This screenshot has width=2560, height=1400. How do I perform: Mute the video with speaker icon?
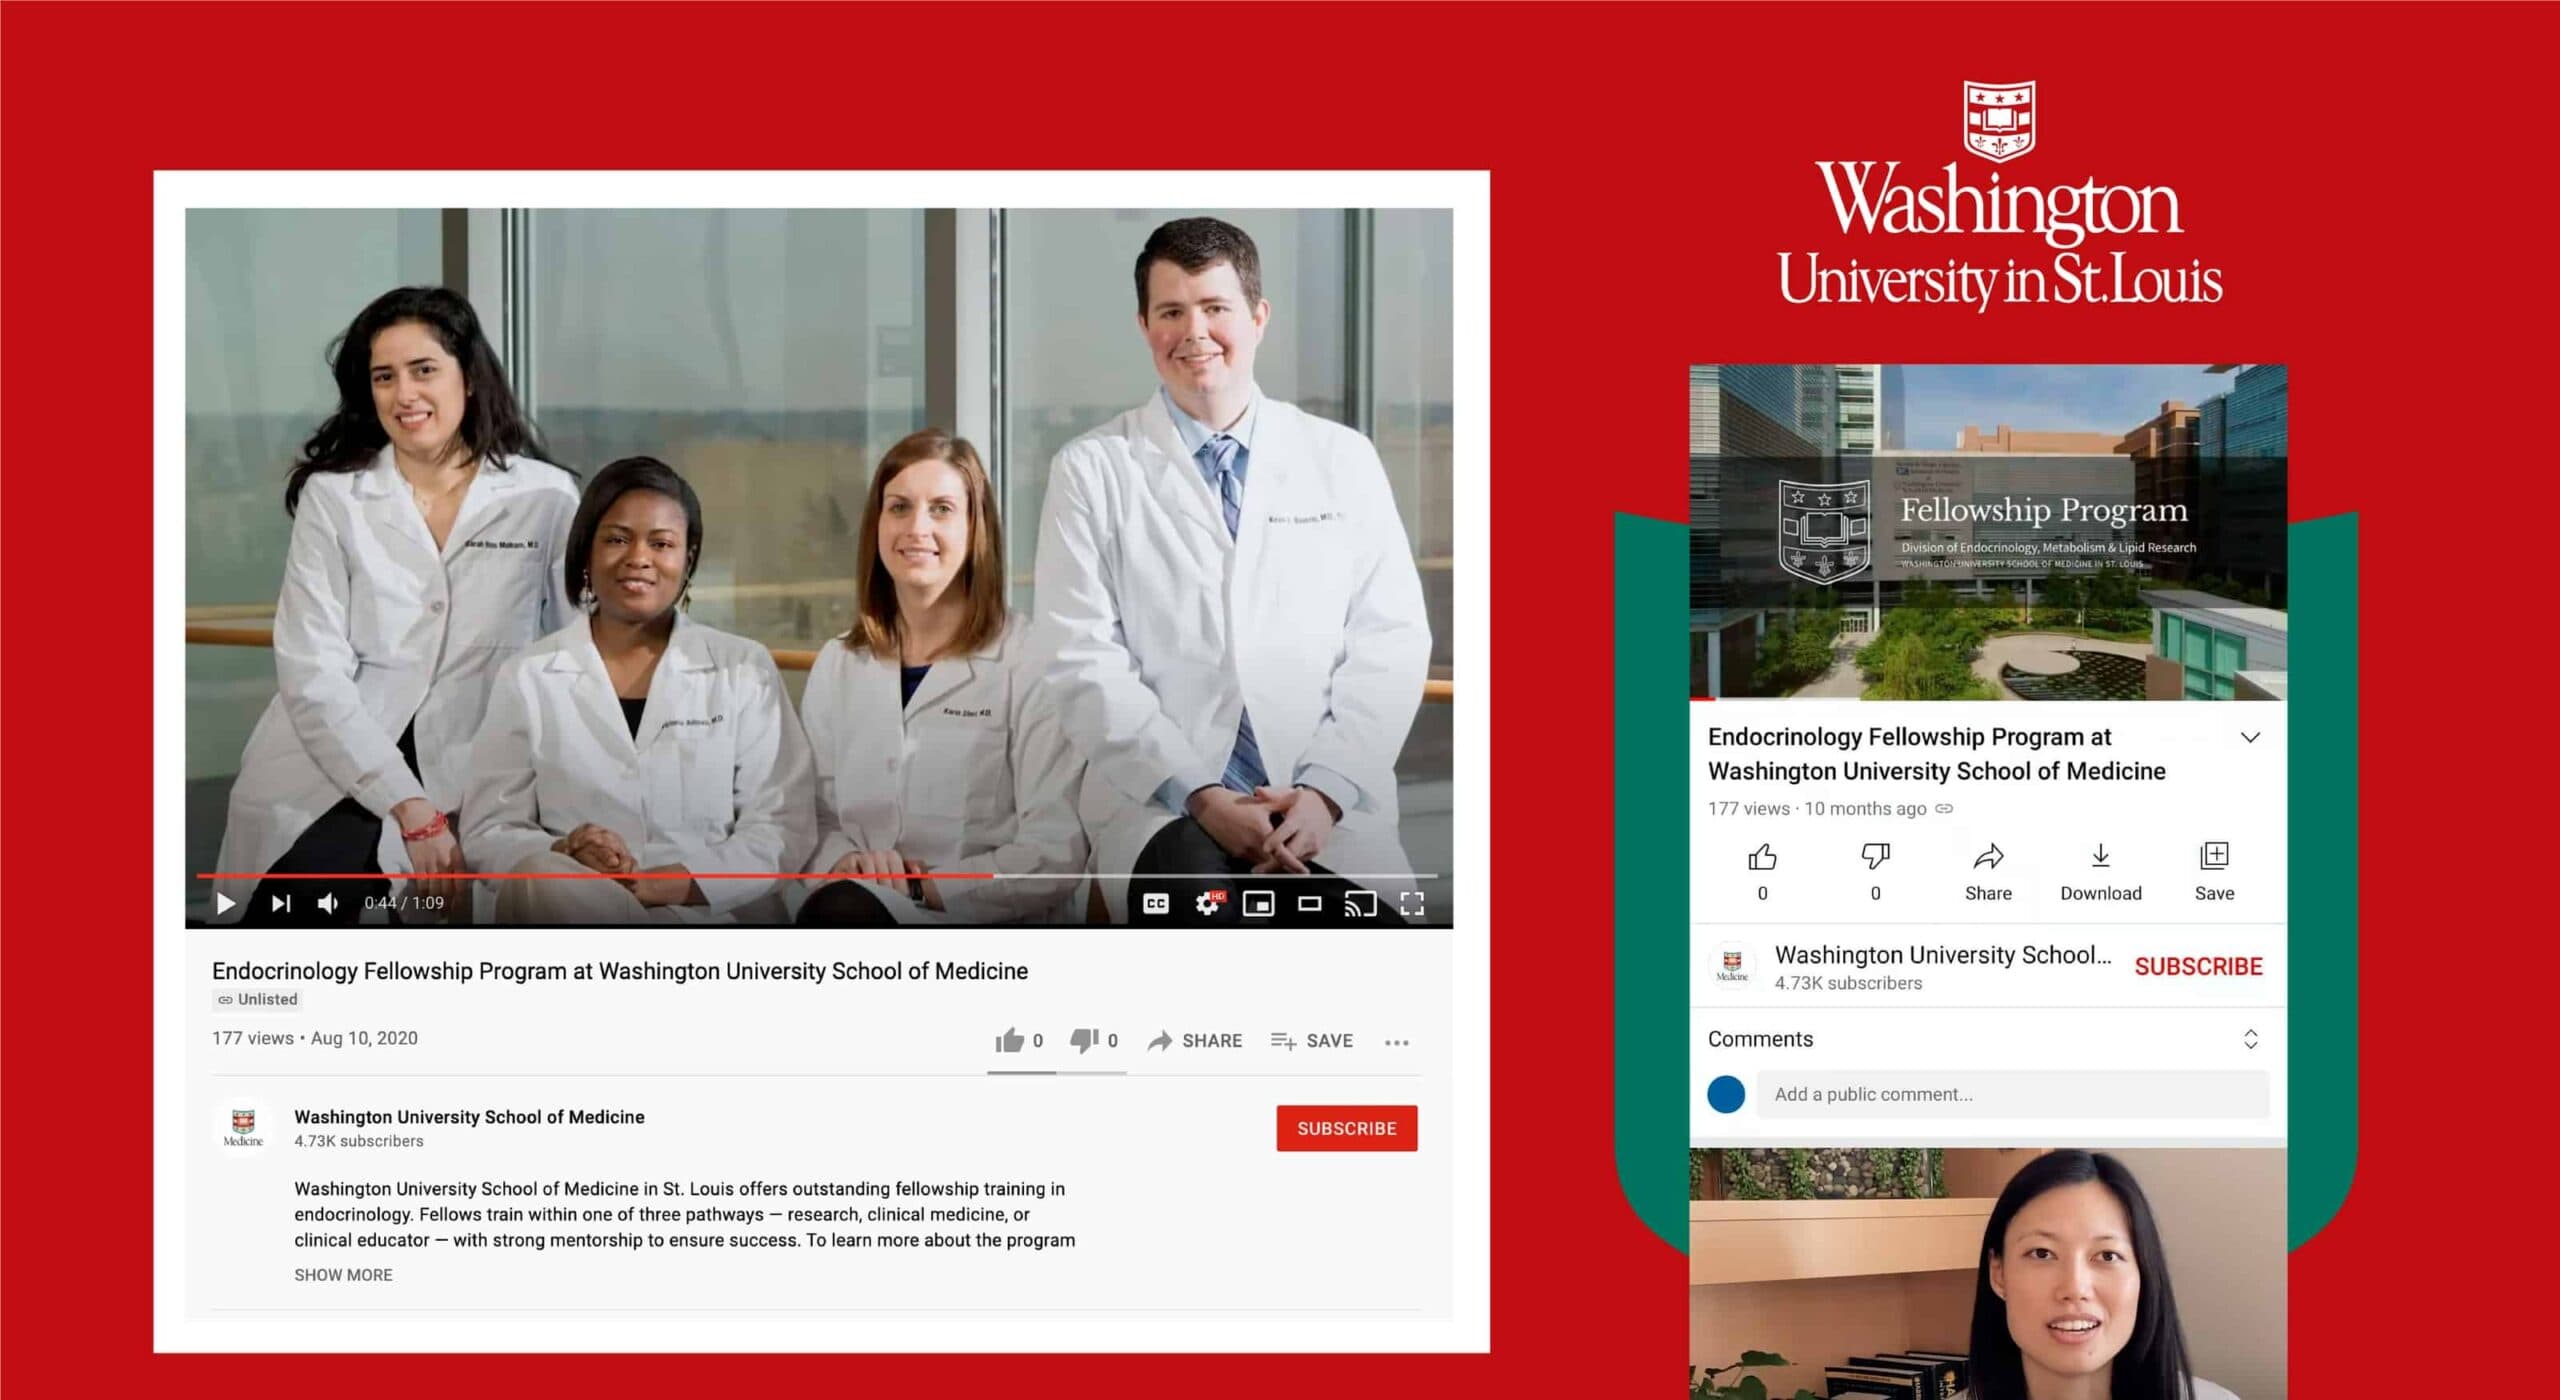click(x=328, y=904)
